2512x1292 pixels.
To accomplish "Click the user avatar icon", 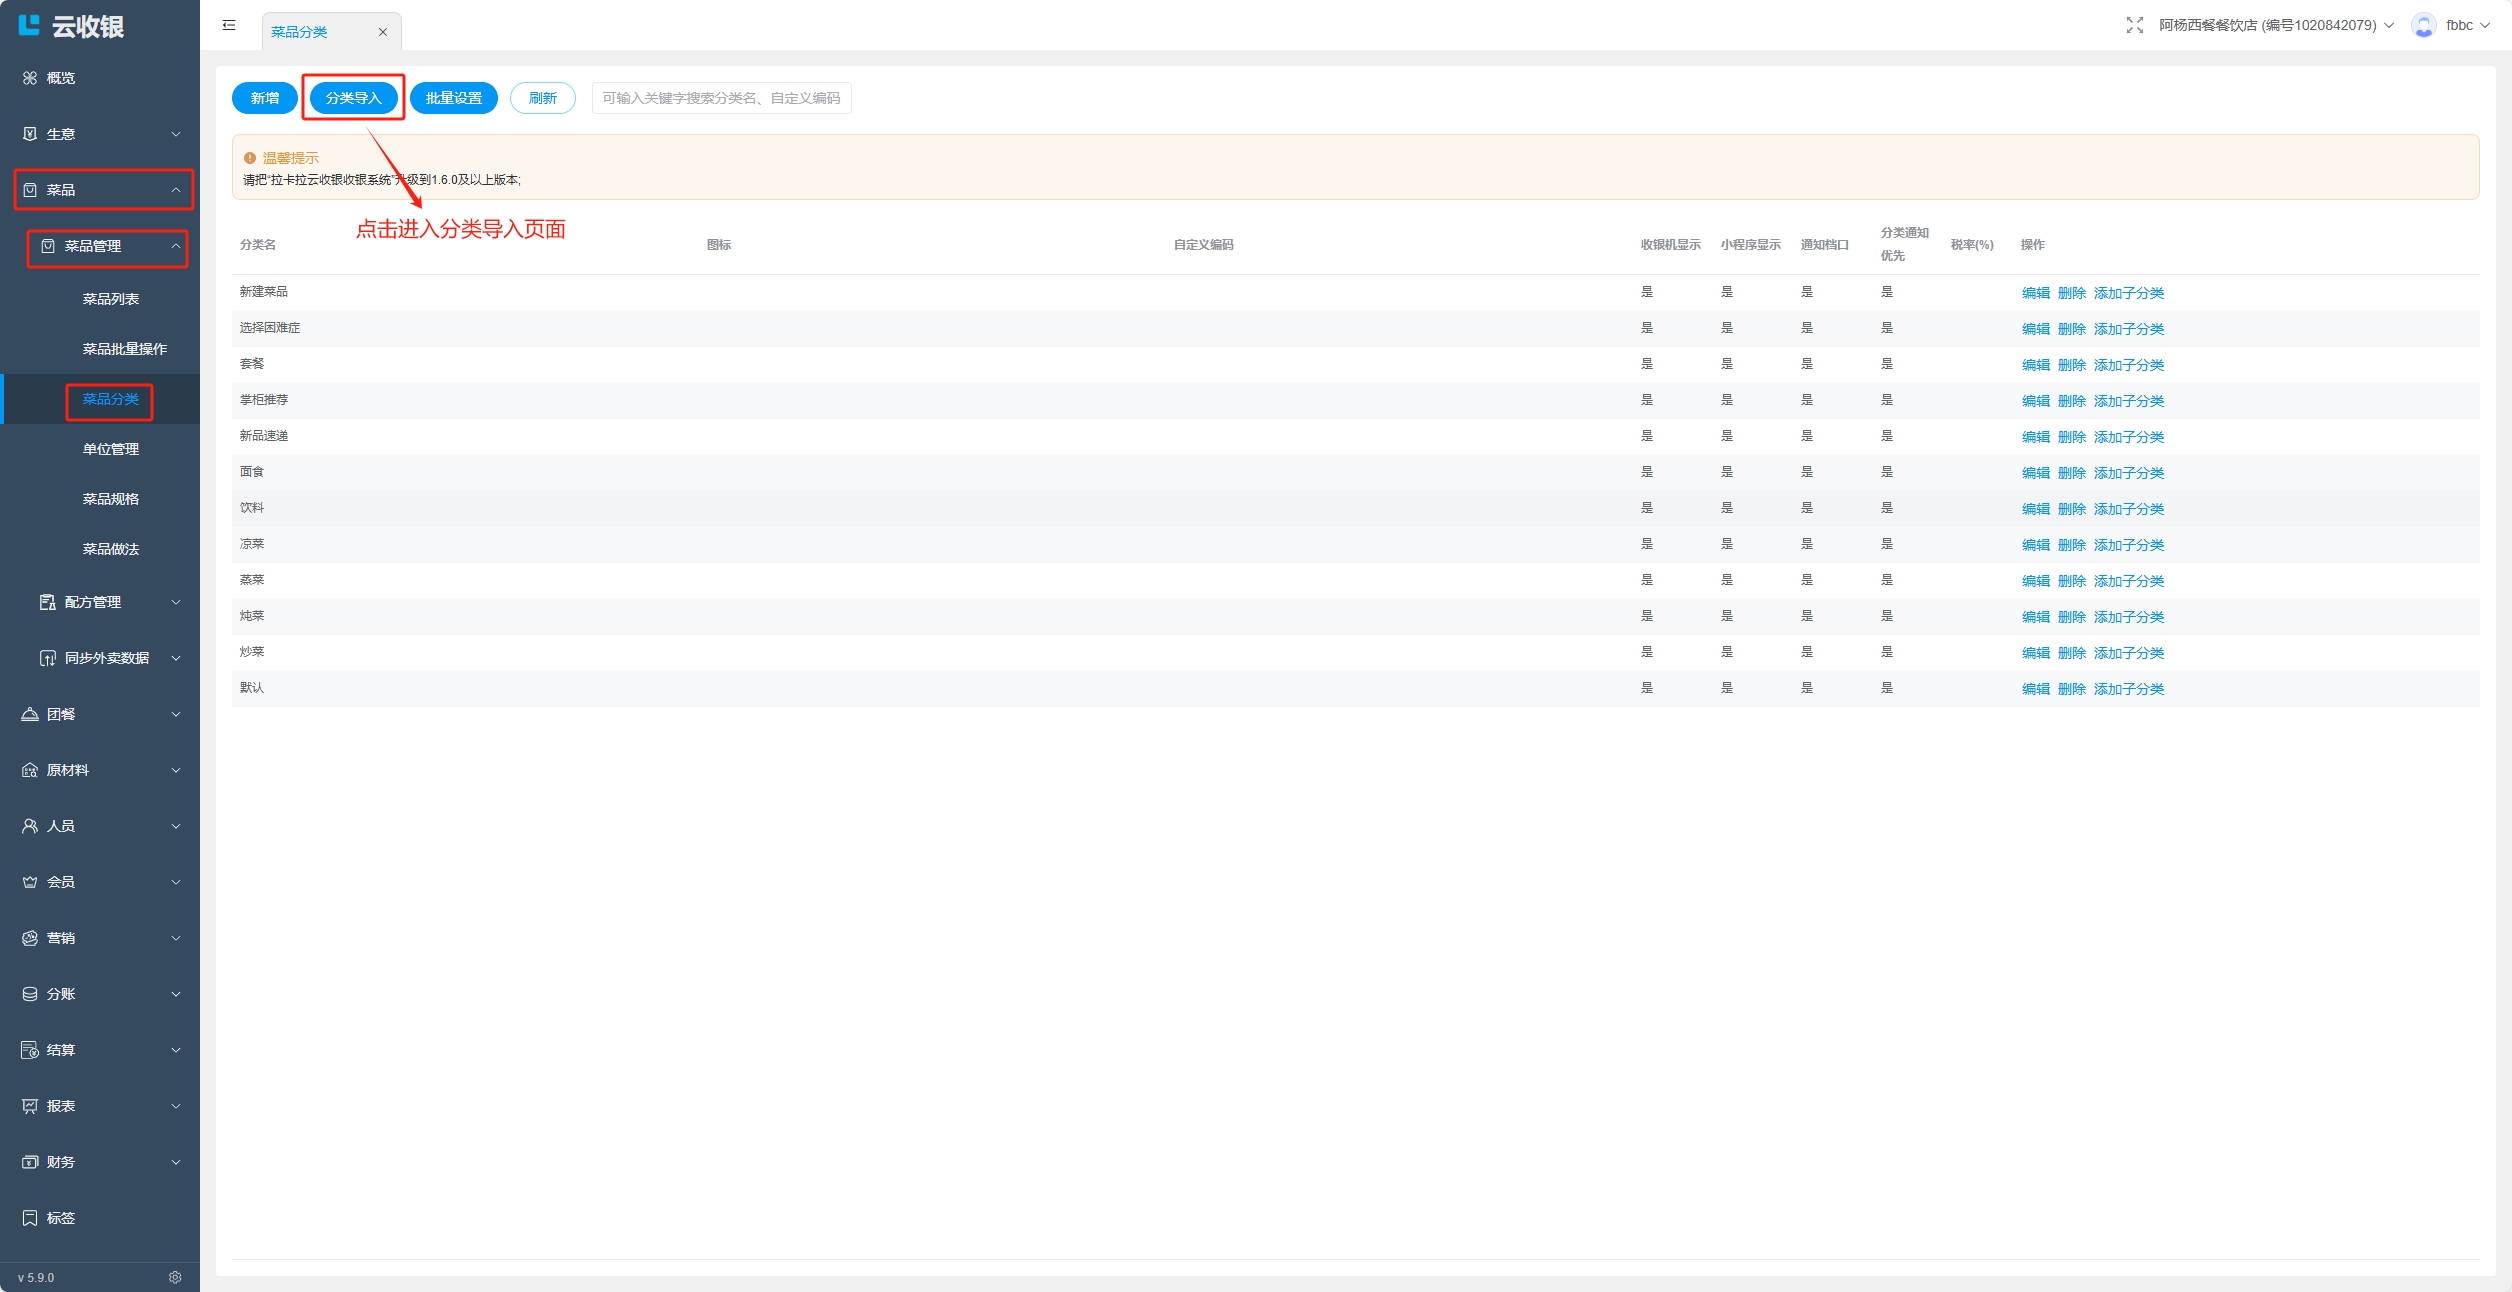I will (x=2423, y=25).
